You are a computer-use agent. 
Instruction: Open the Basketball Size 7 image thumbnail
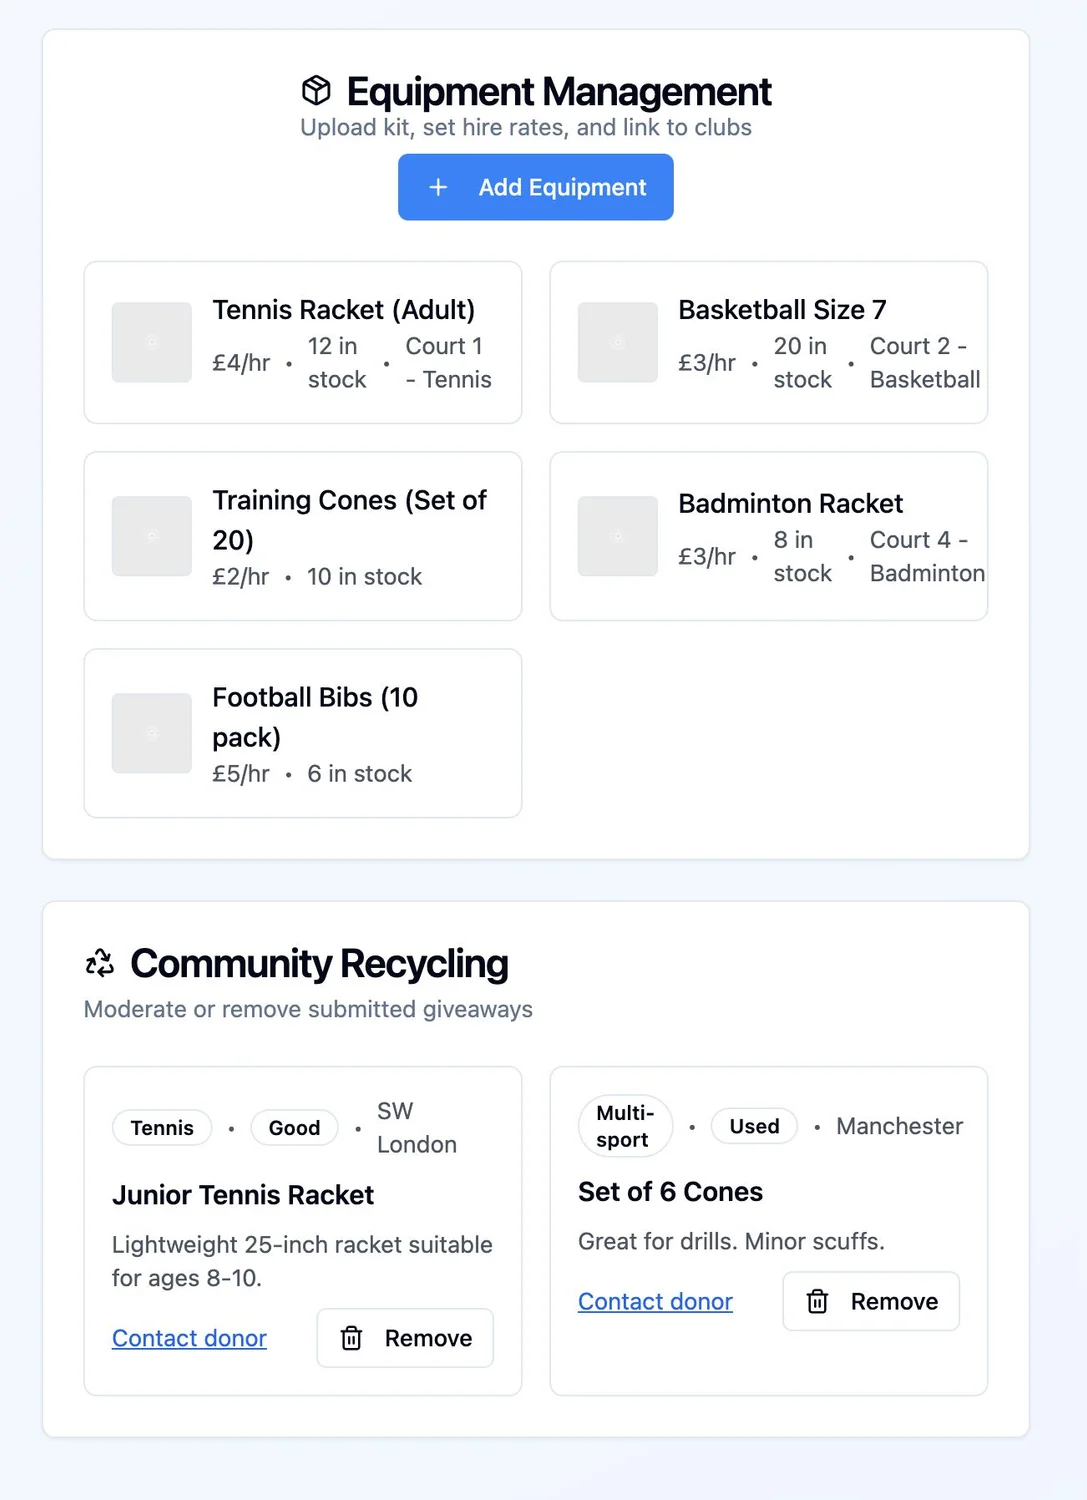(x=618, y=342)
